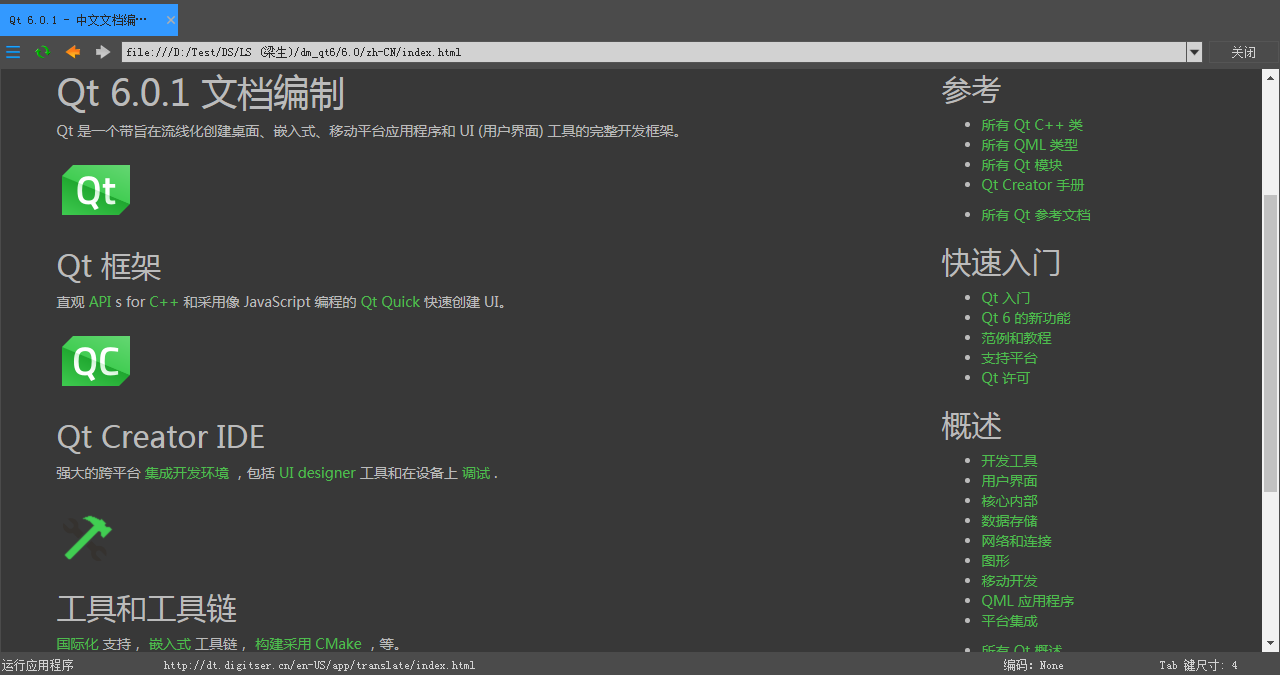The image size is (1280, 675).
Task: Click the dt.digitser.cn URL in status bar
Action: 319,665
